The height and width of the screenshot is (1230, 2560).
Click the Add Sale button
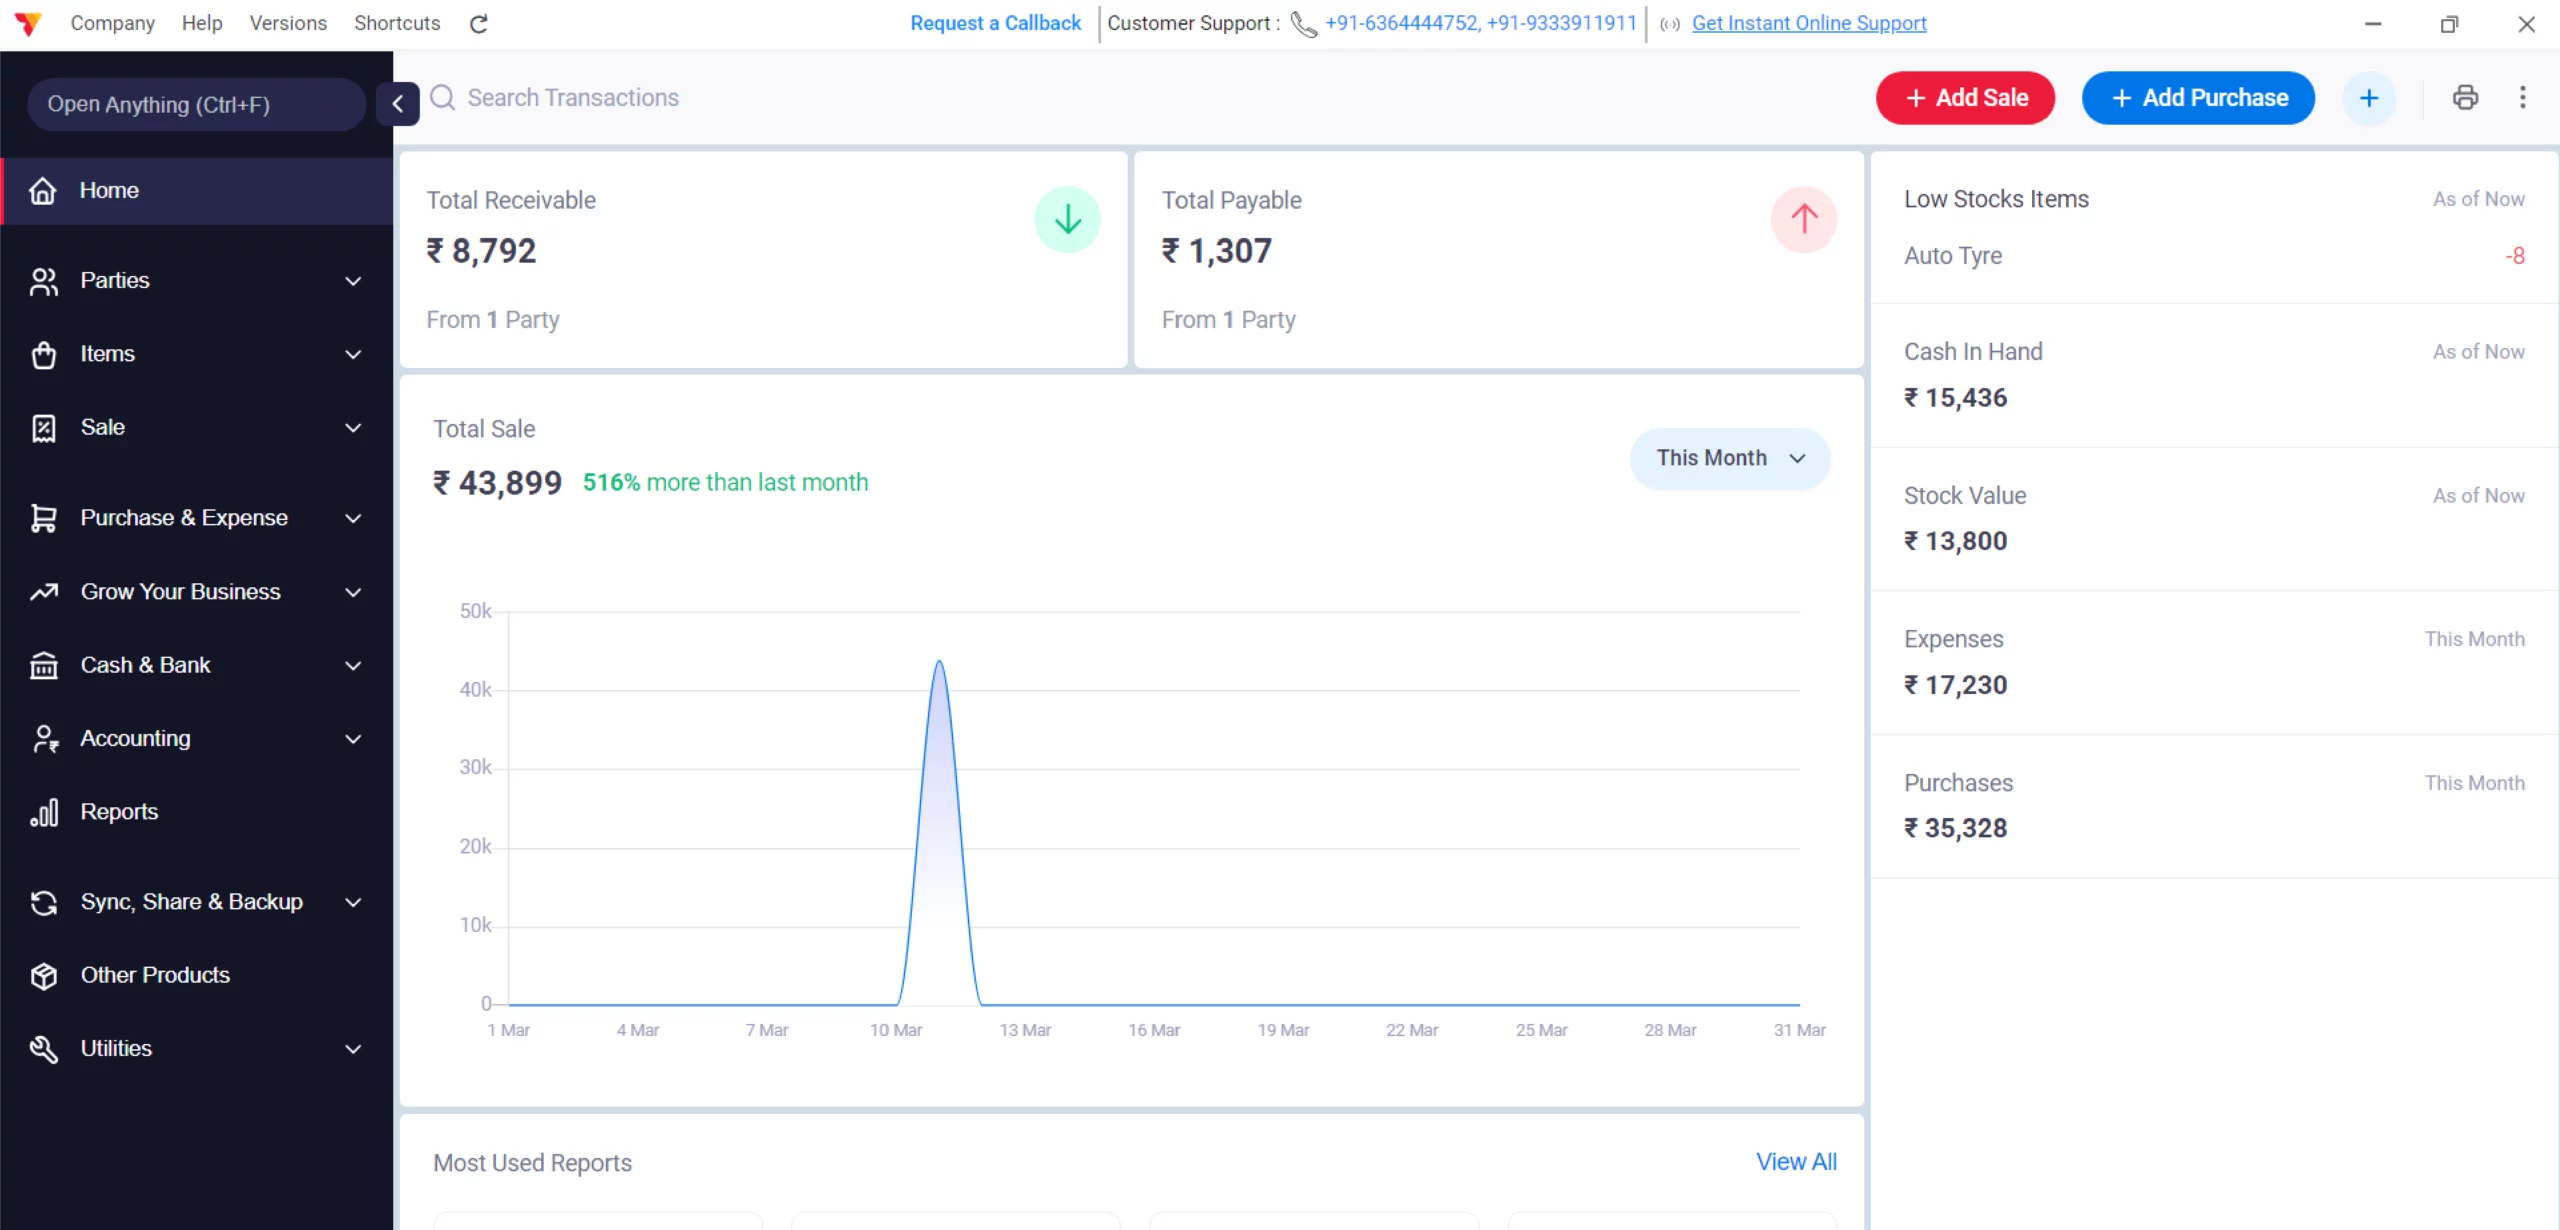pos(1965,98)
